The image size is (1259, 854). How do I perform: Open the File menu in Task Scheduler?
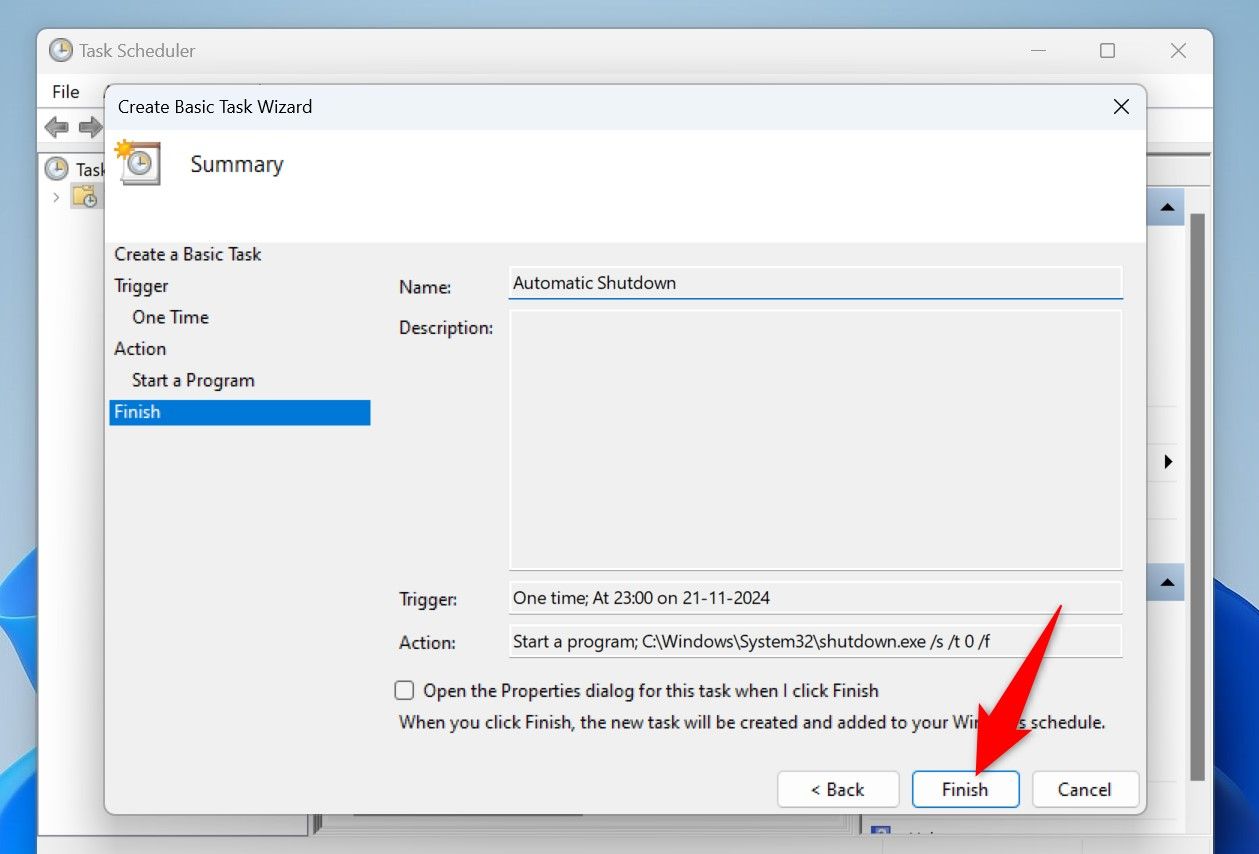[x=66, y=92]
